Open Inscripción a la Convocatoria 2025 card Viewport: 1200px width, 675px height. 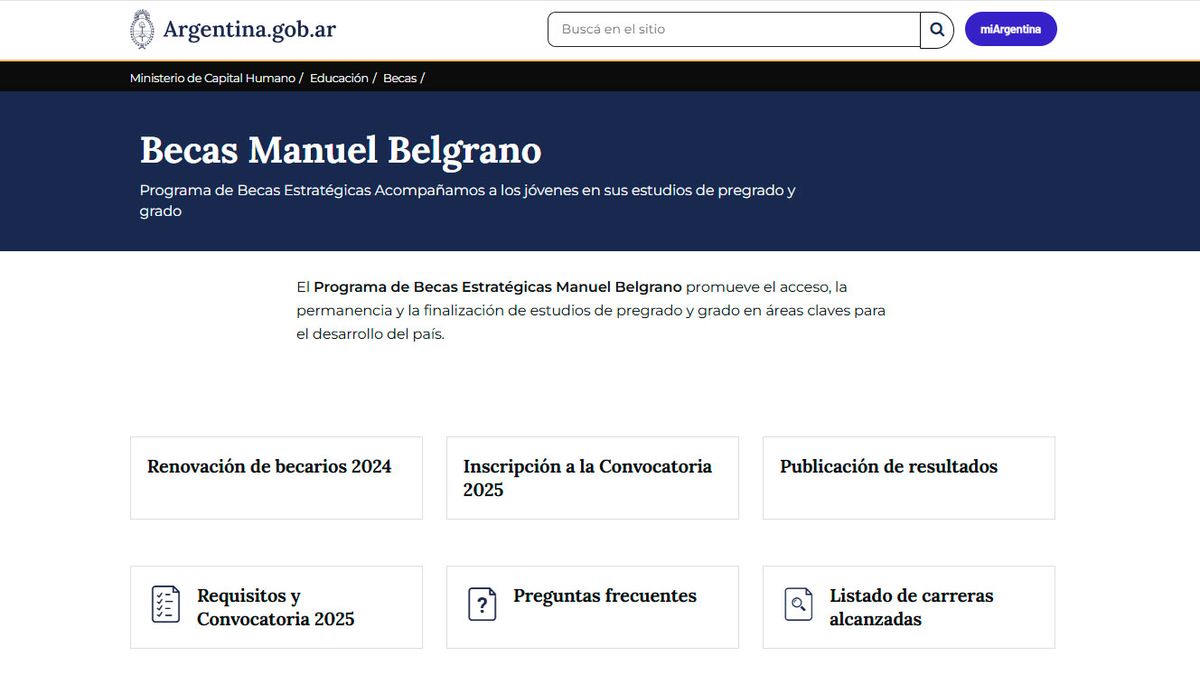[x=592, y=477]
